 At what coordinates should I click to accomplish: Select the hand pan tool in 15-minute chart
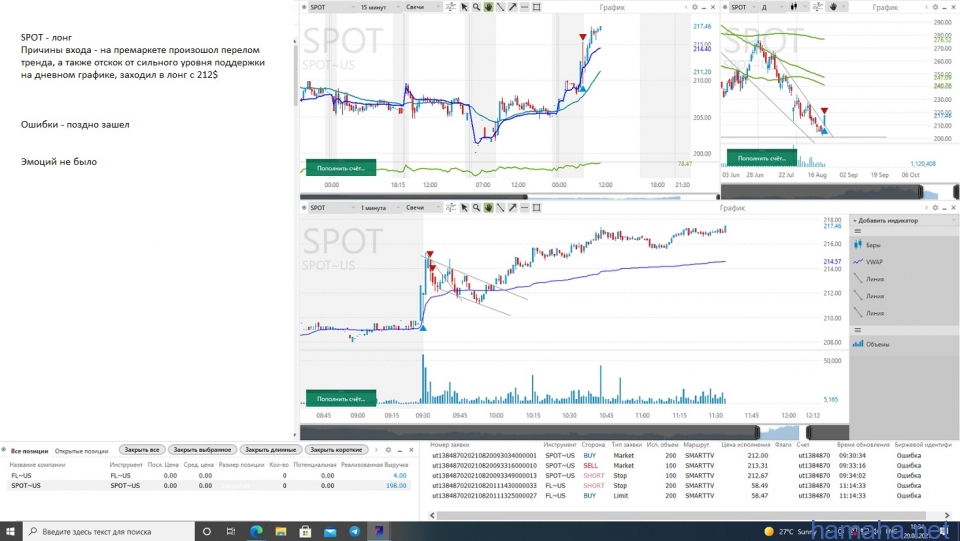pos(489,7)
